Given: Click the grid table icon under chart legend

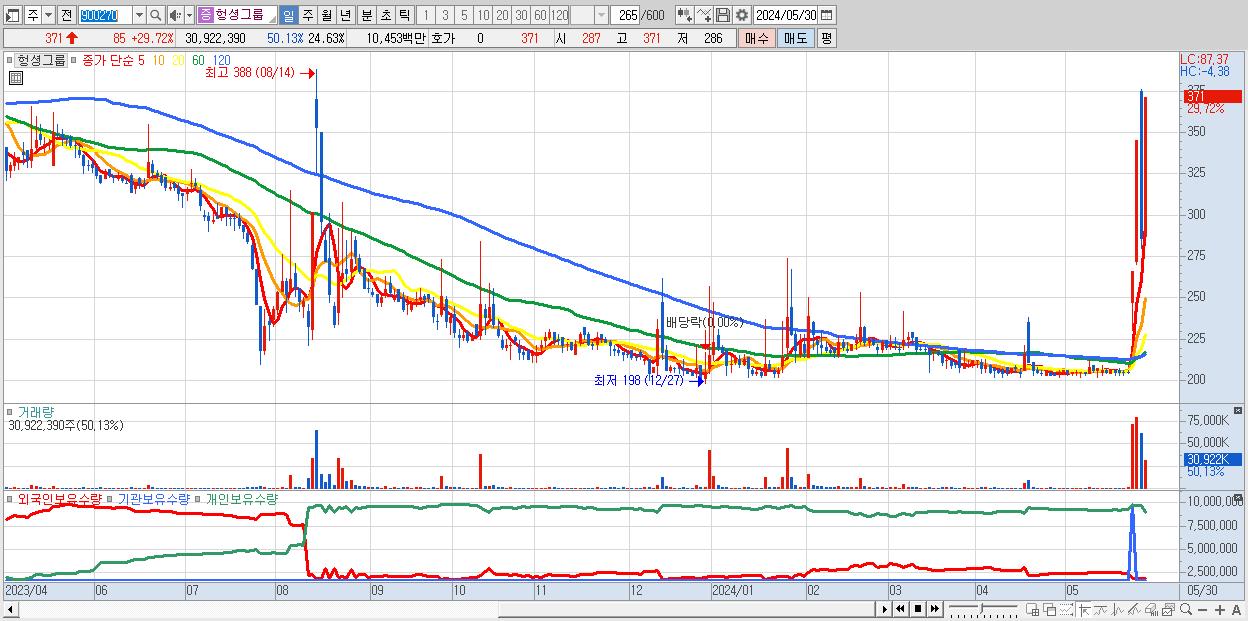Looking at the screenshot, I should [16, 78].
